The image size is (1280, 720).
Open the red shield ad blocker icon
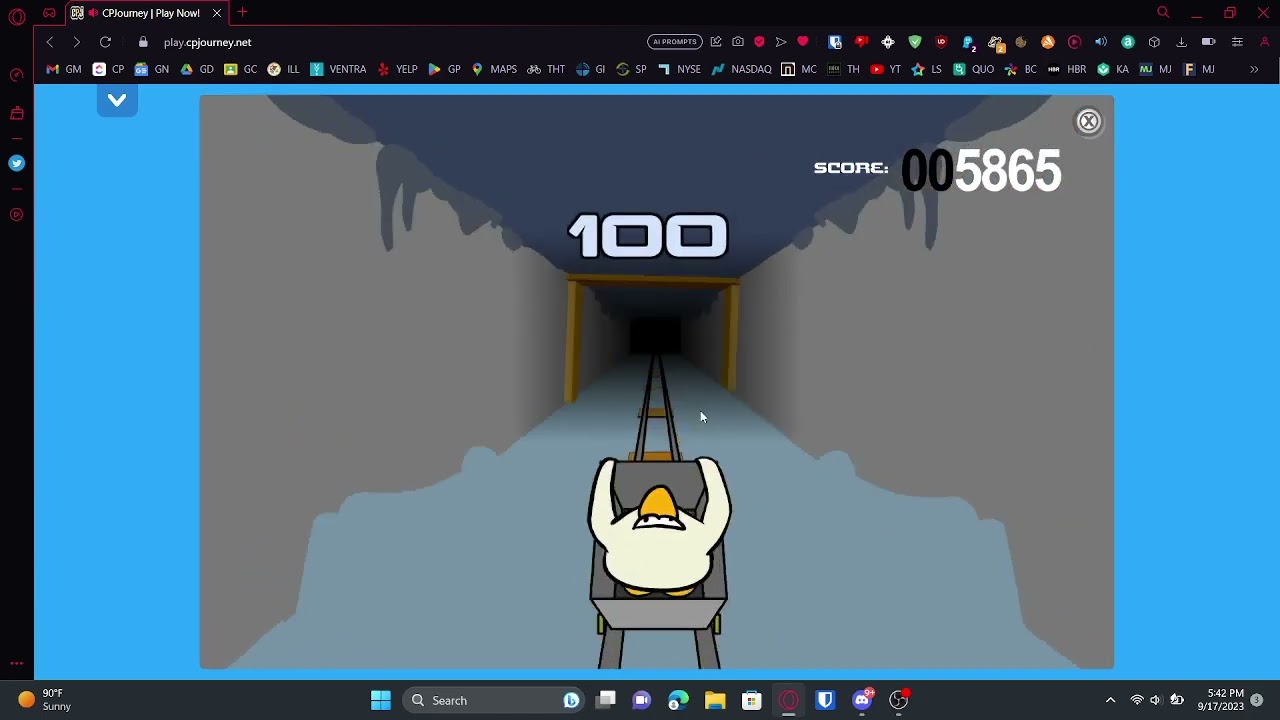[x=759, y=42]
